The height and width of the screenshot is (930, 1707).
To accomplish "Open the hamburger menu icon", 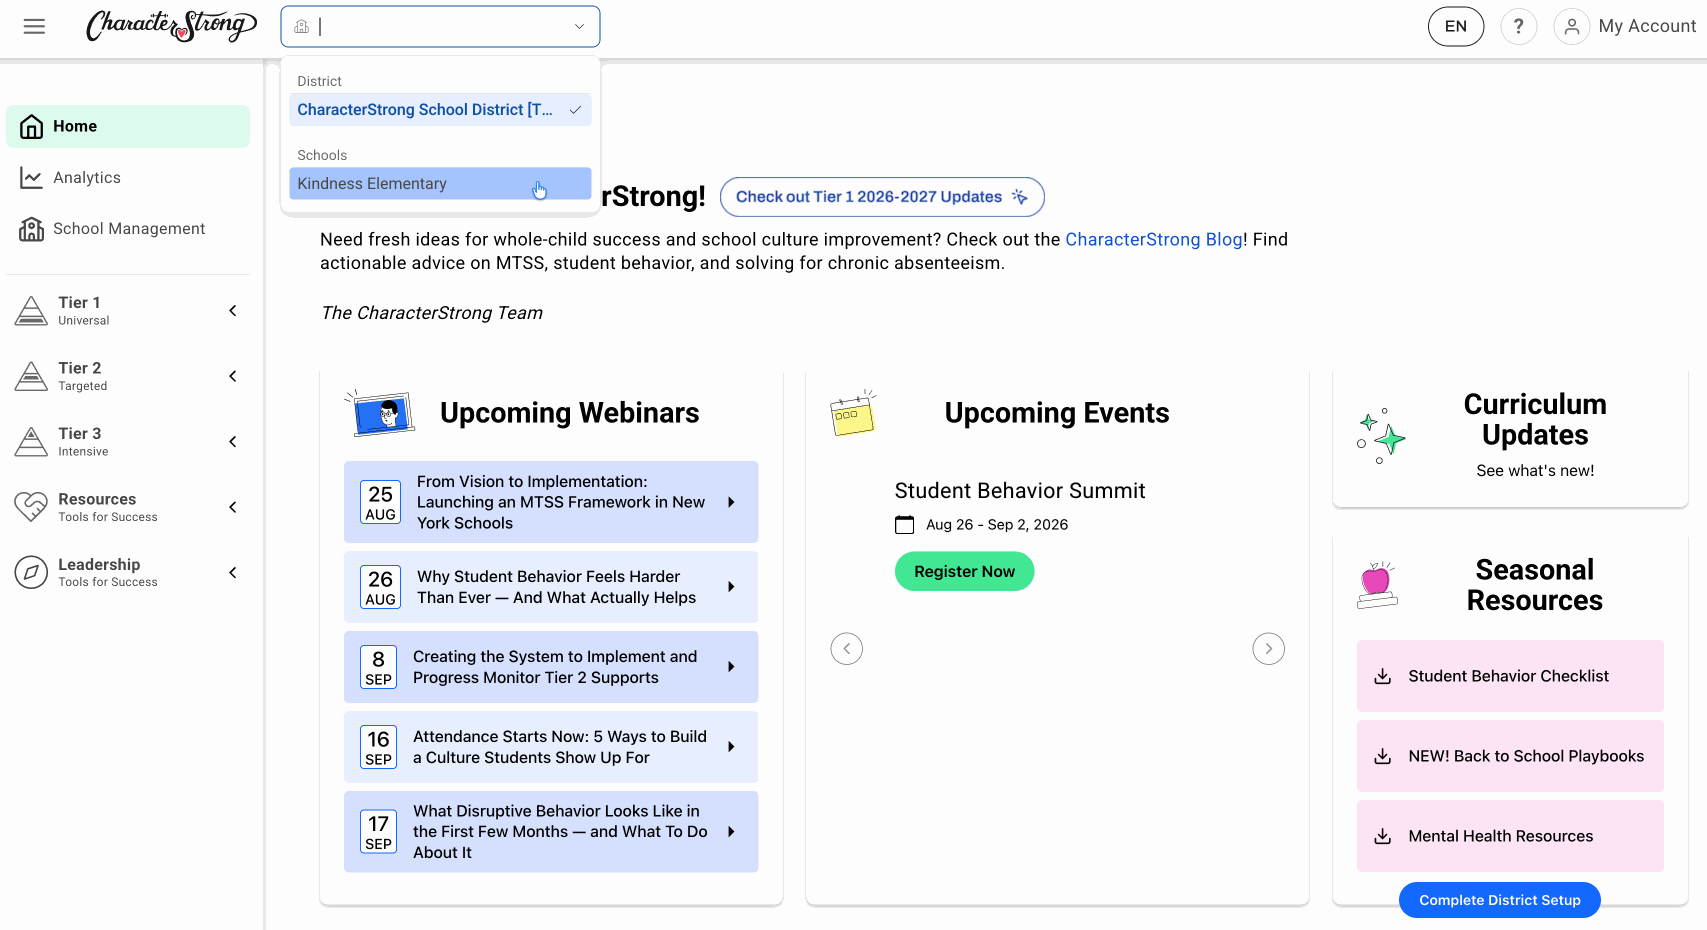I will 34,27.
